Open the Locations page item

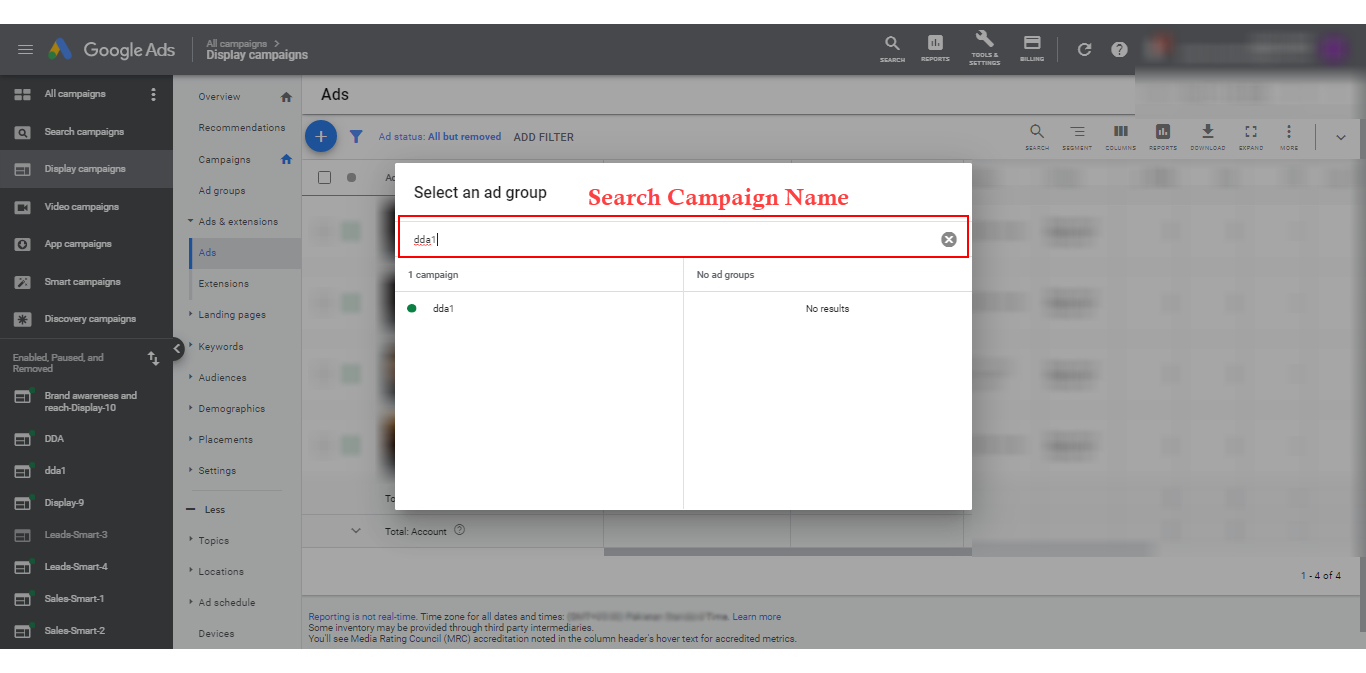pos(220,571)
